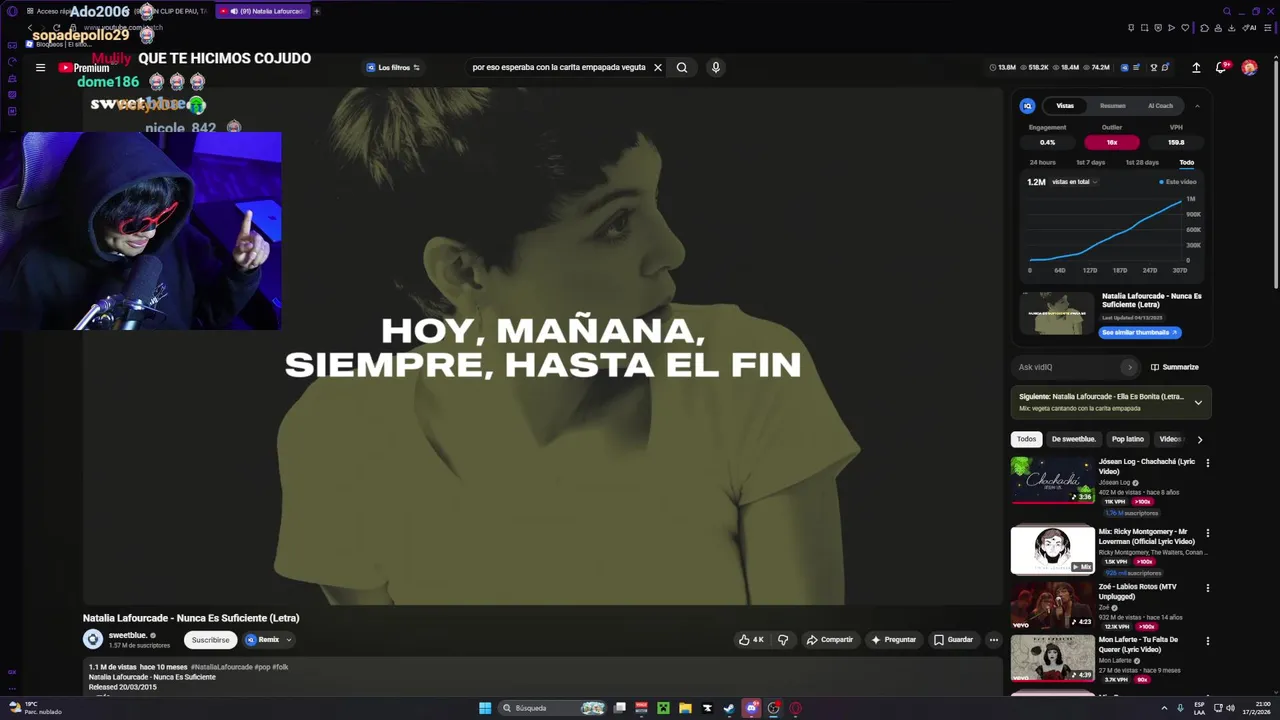
Task: Open Los filtros dropdown
Action: [393, 68]
